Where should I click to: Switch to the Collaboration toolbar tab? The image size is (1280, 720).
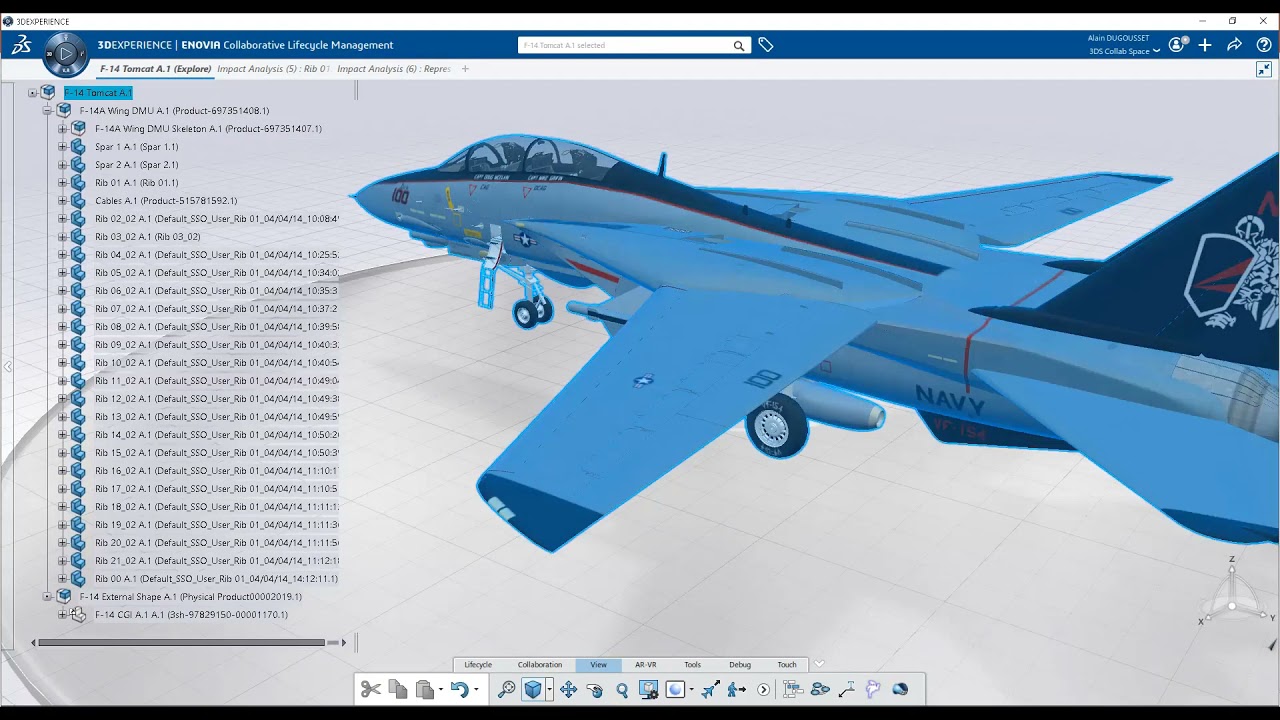pos(540,665)
